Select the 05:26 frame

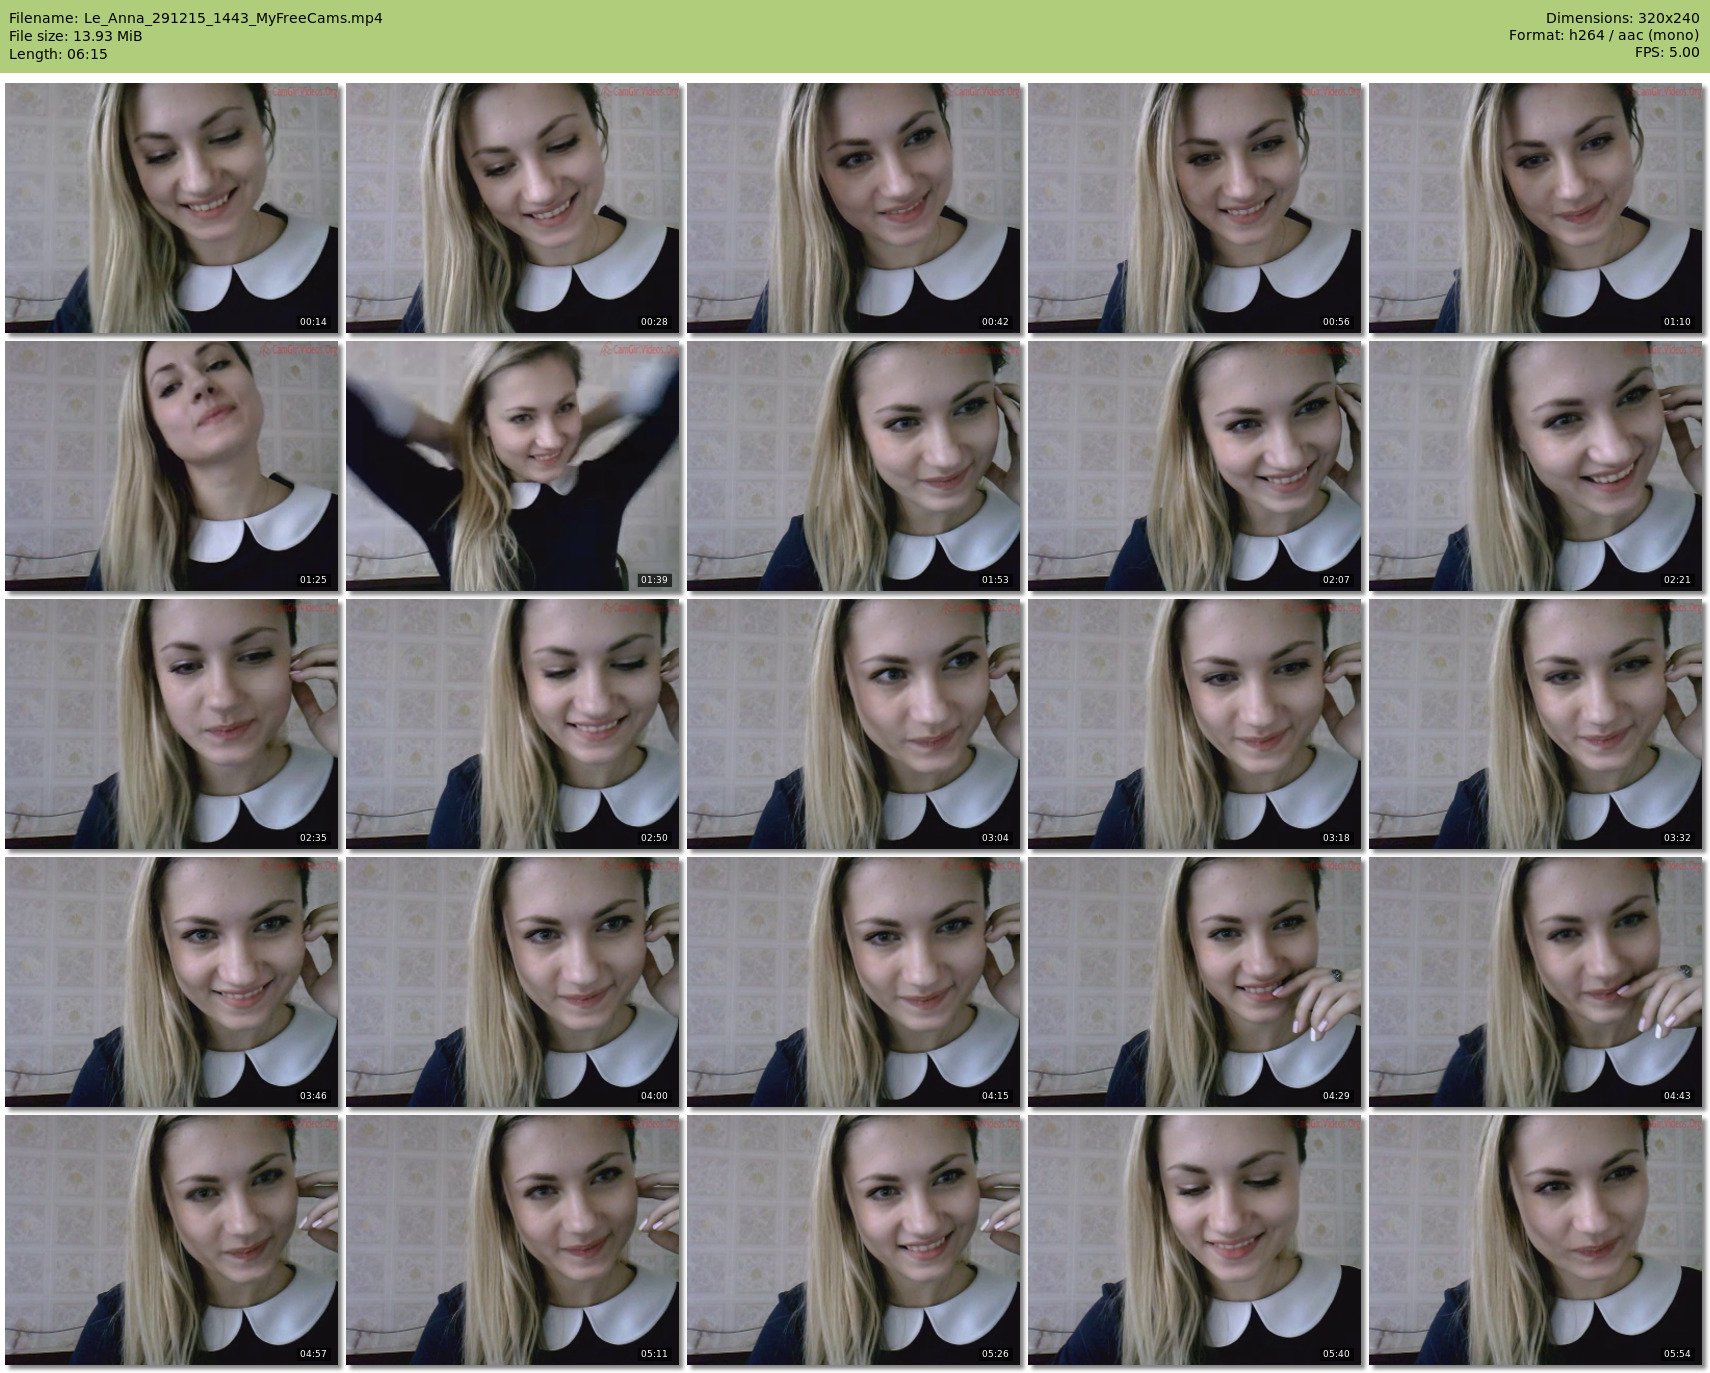pos(853,1240)
